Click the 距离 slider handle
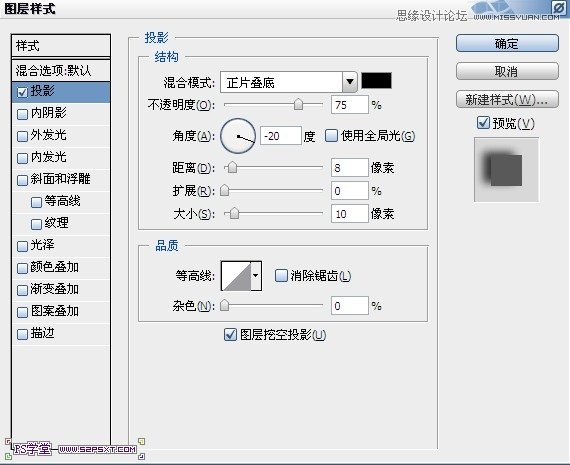Screen dimensions: 570x465 click(232, 167)
